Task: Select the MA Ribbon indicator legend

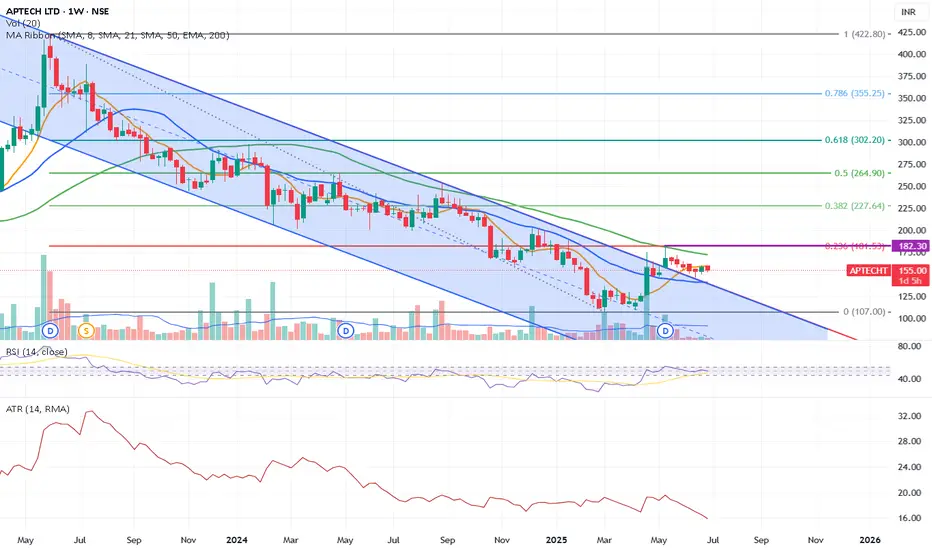Action: coord(117,35)
